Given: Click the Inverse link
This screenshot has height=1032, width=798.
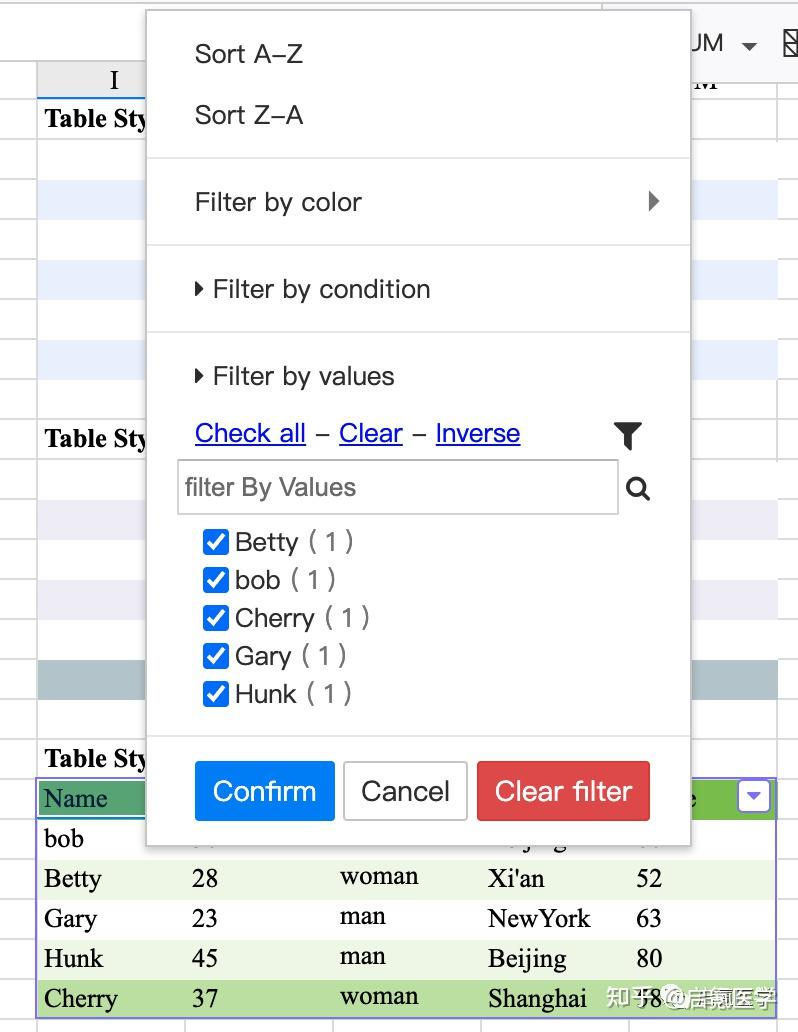Looking at the screenshot, I should 477,433.
